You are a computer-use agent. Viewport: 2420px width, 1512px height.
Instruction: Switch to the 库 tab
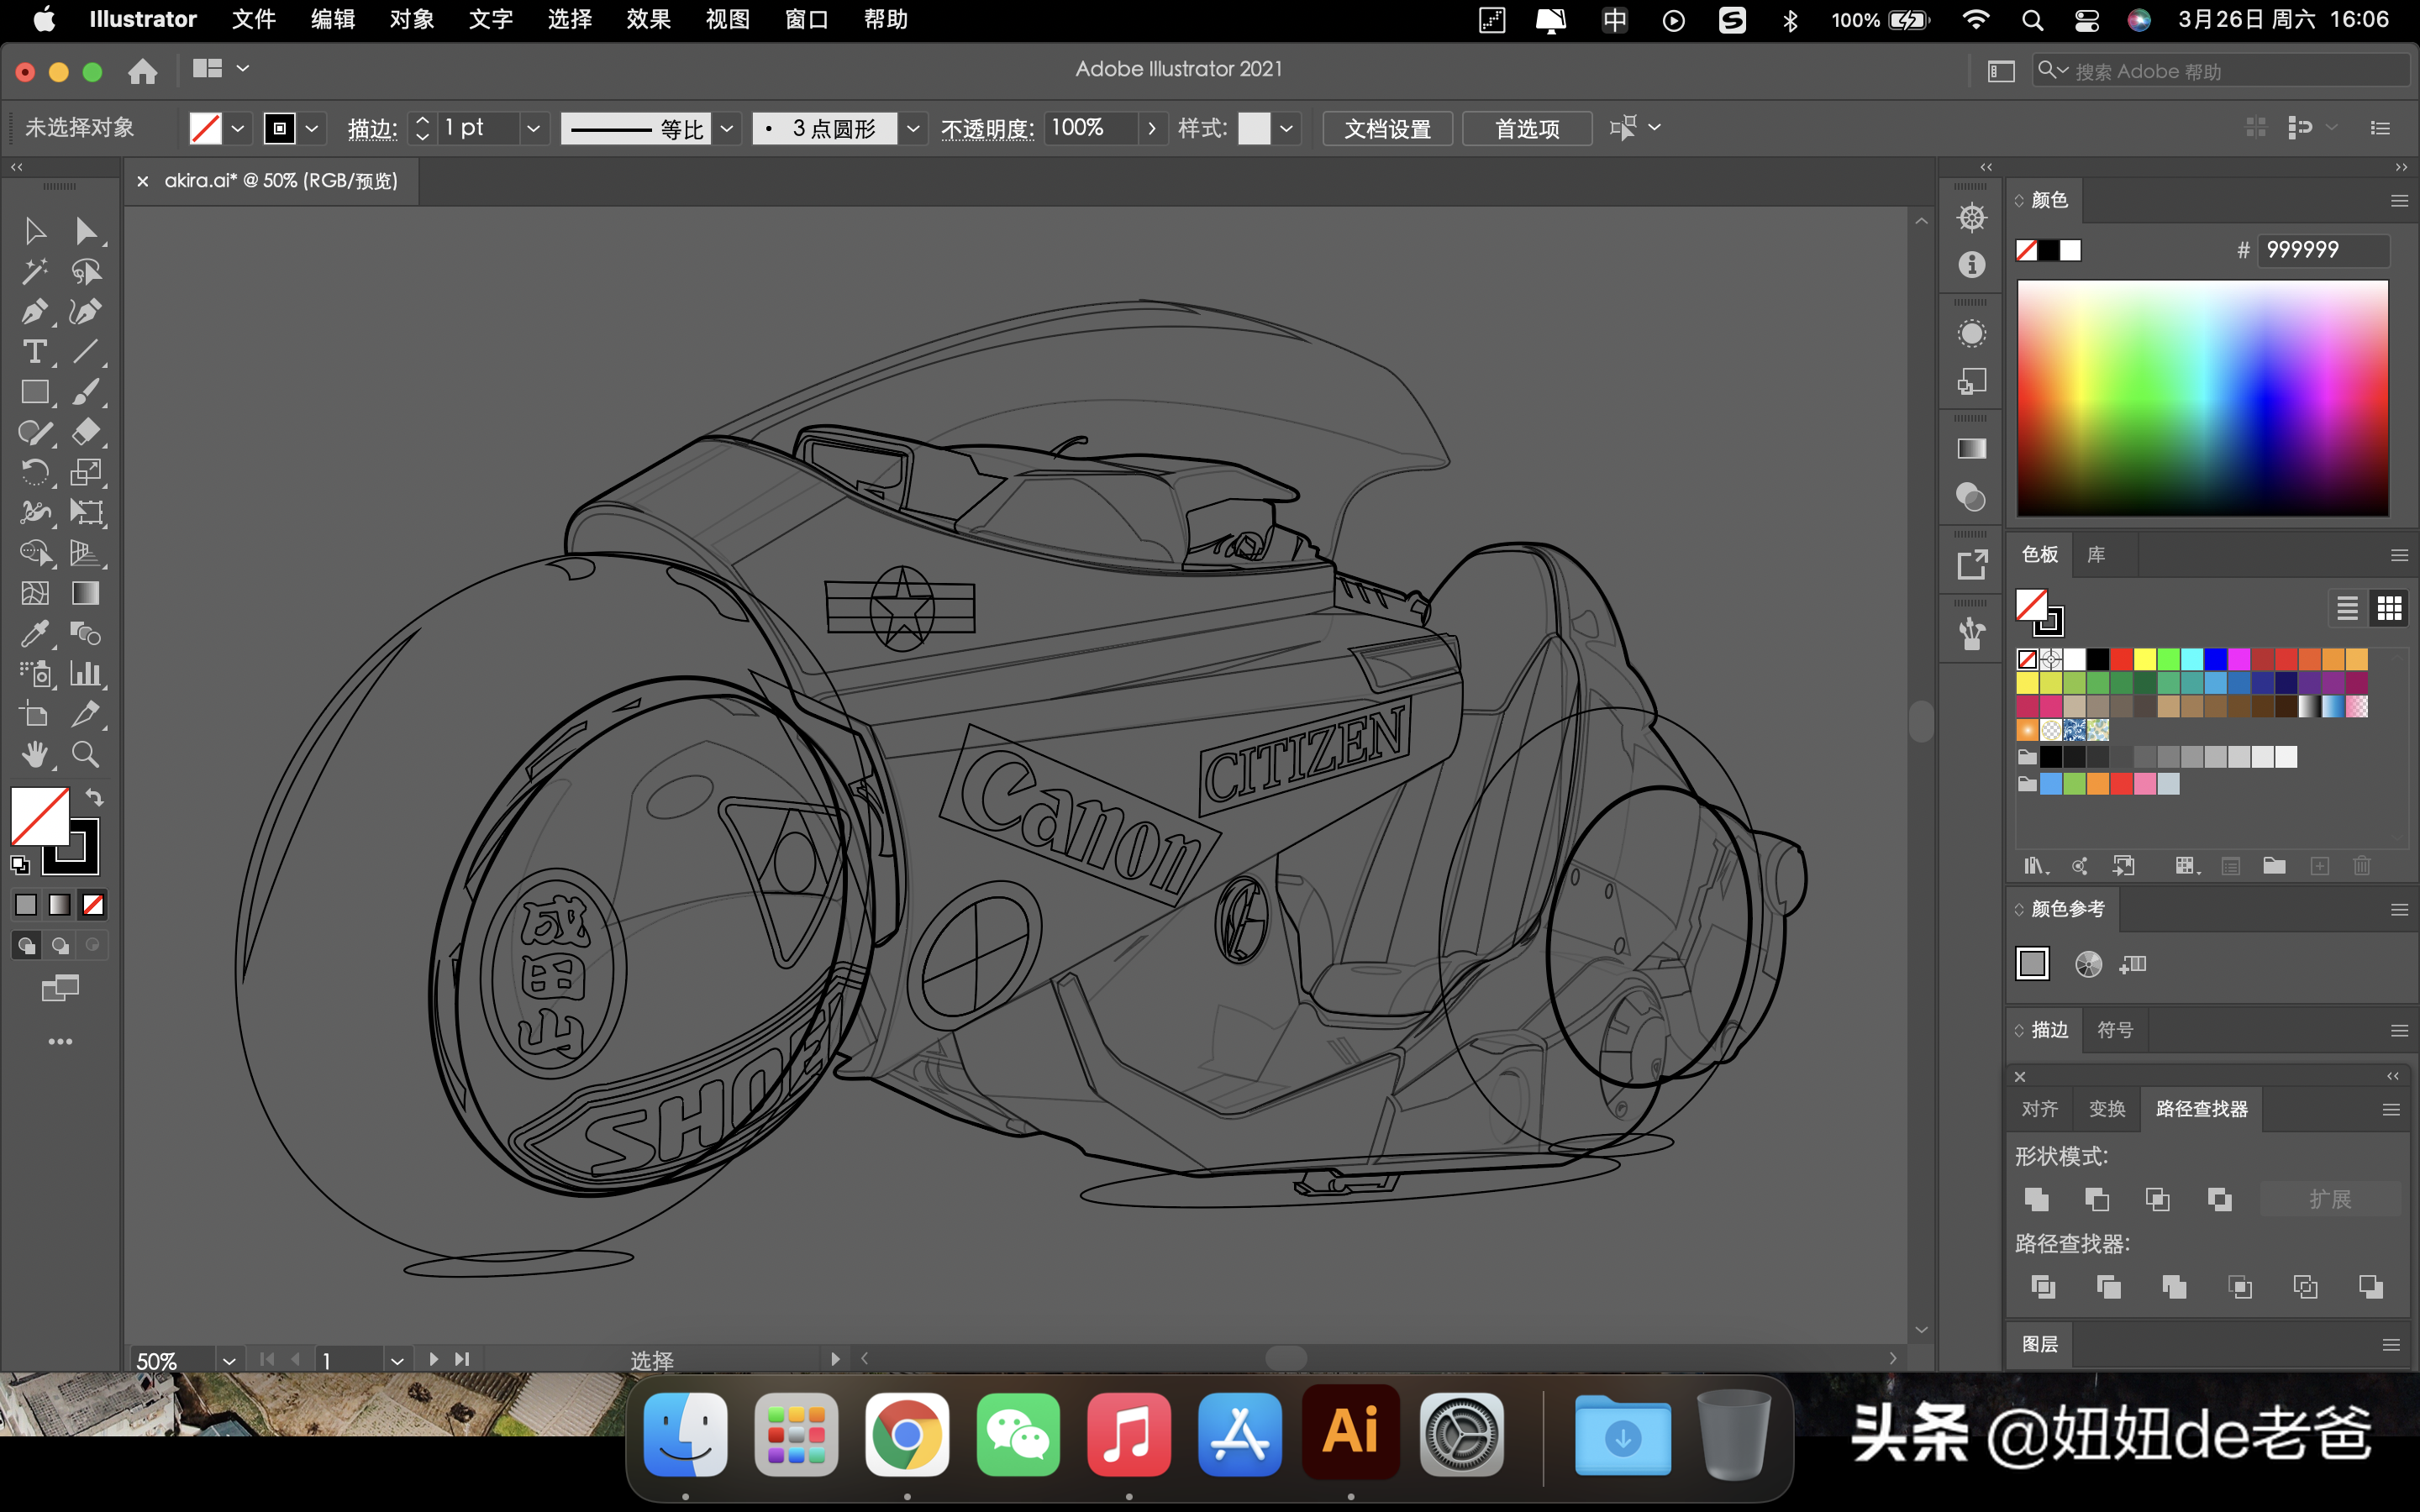coord(2096,554)
